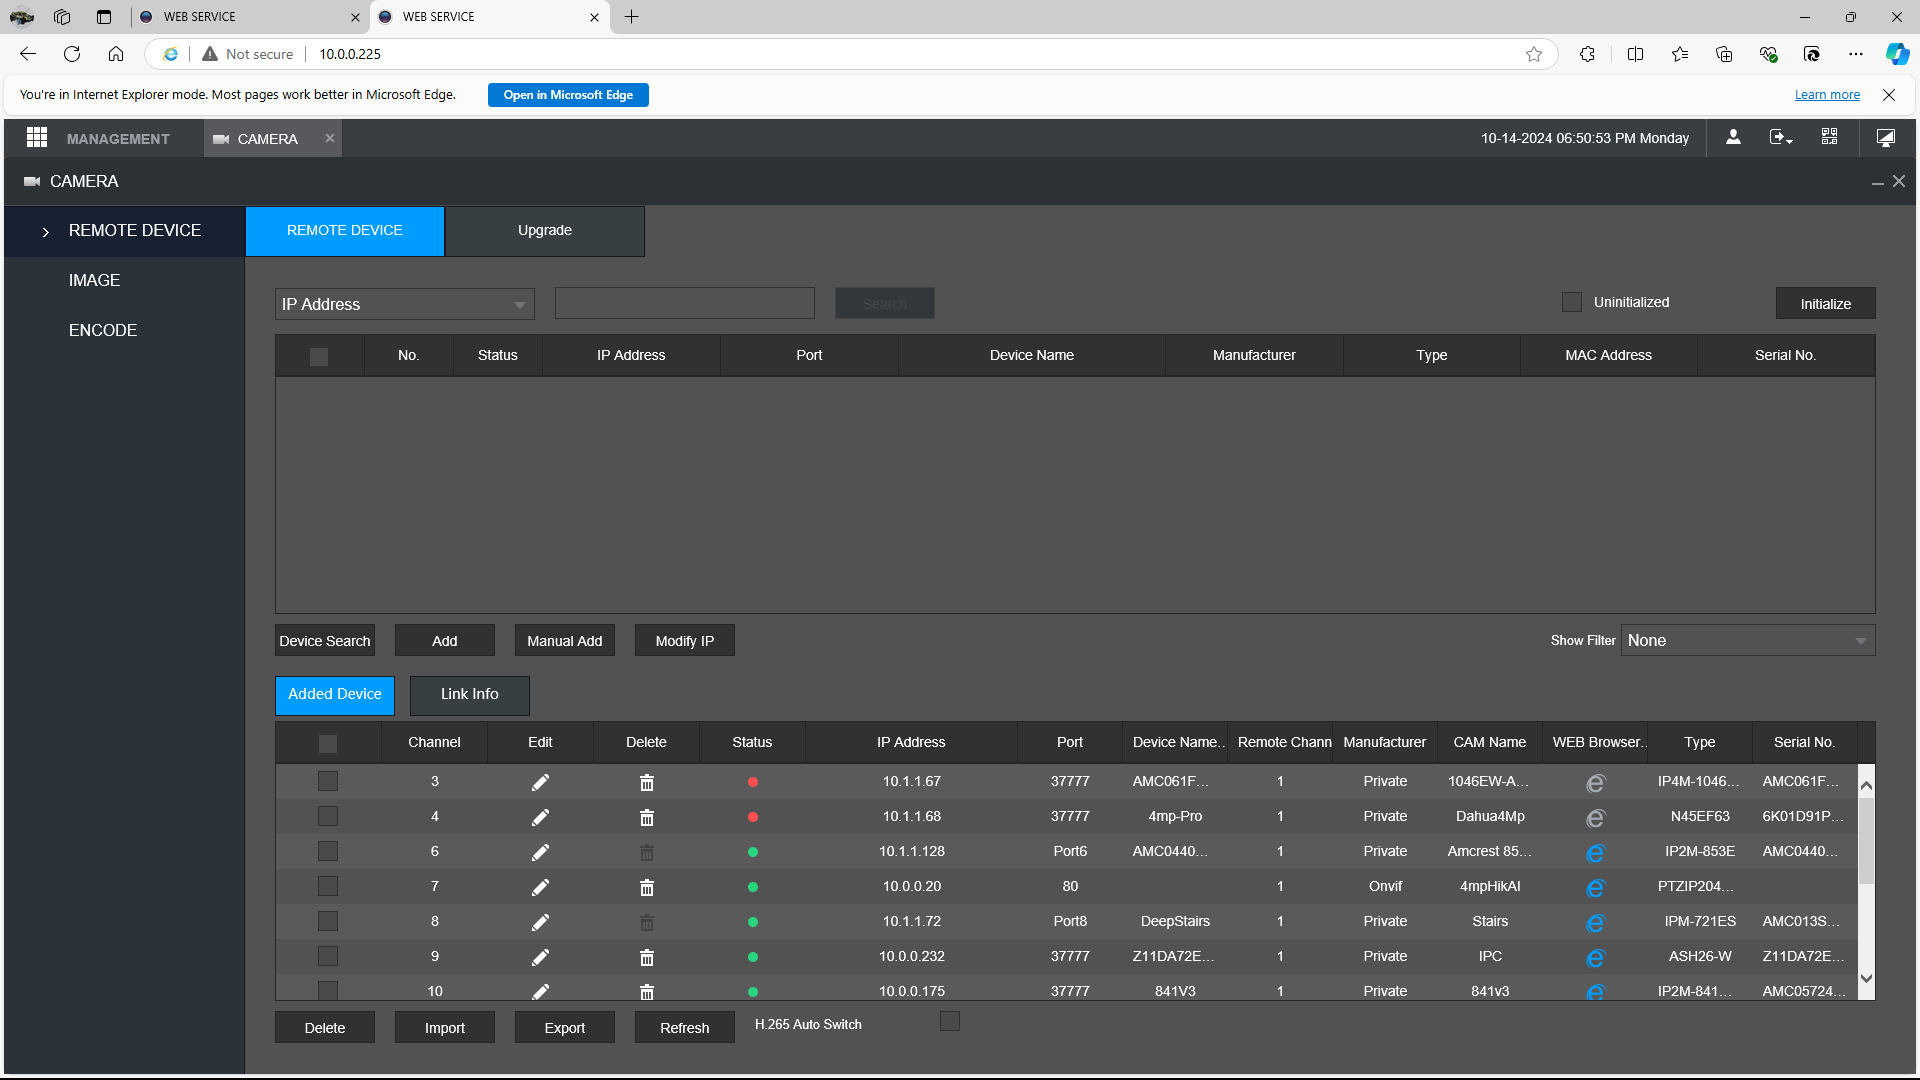Edit channel 6 with pencil icon
Image resolution: width=1920 pixels, height=1080 pixels.
540,852
